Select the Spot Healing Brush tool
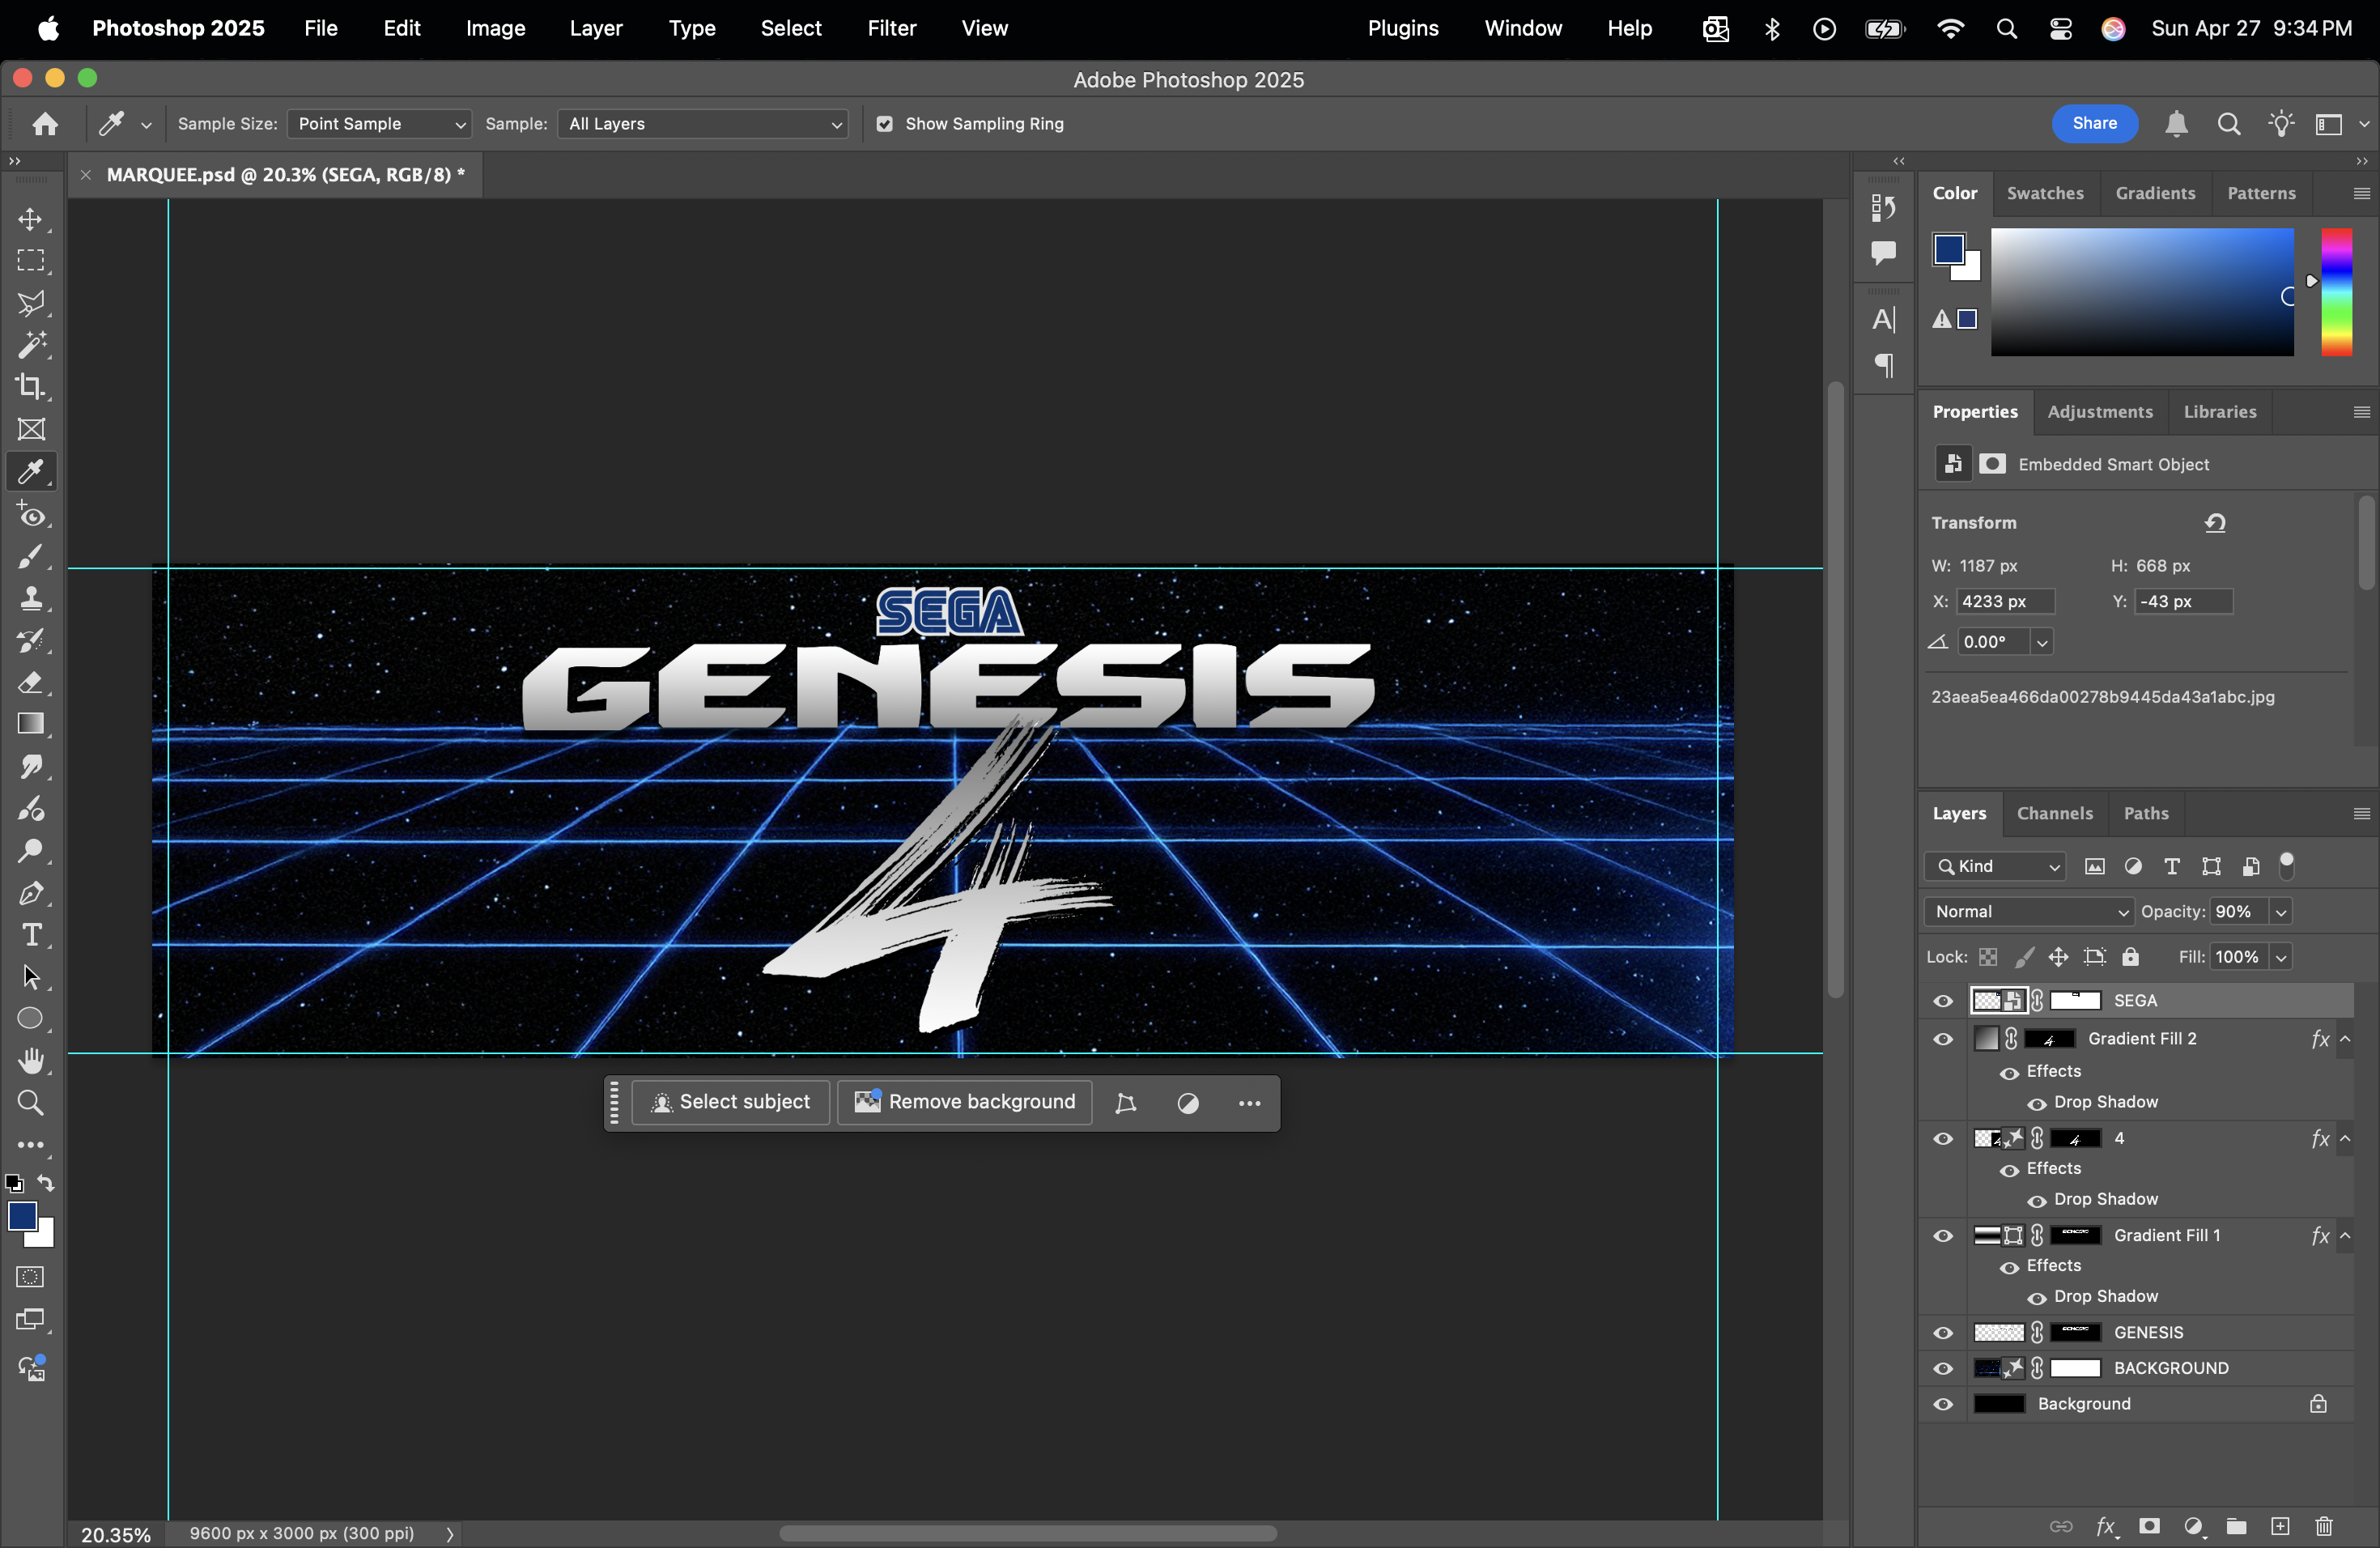The image size is (2380, 1548). (31, 515)
